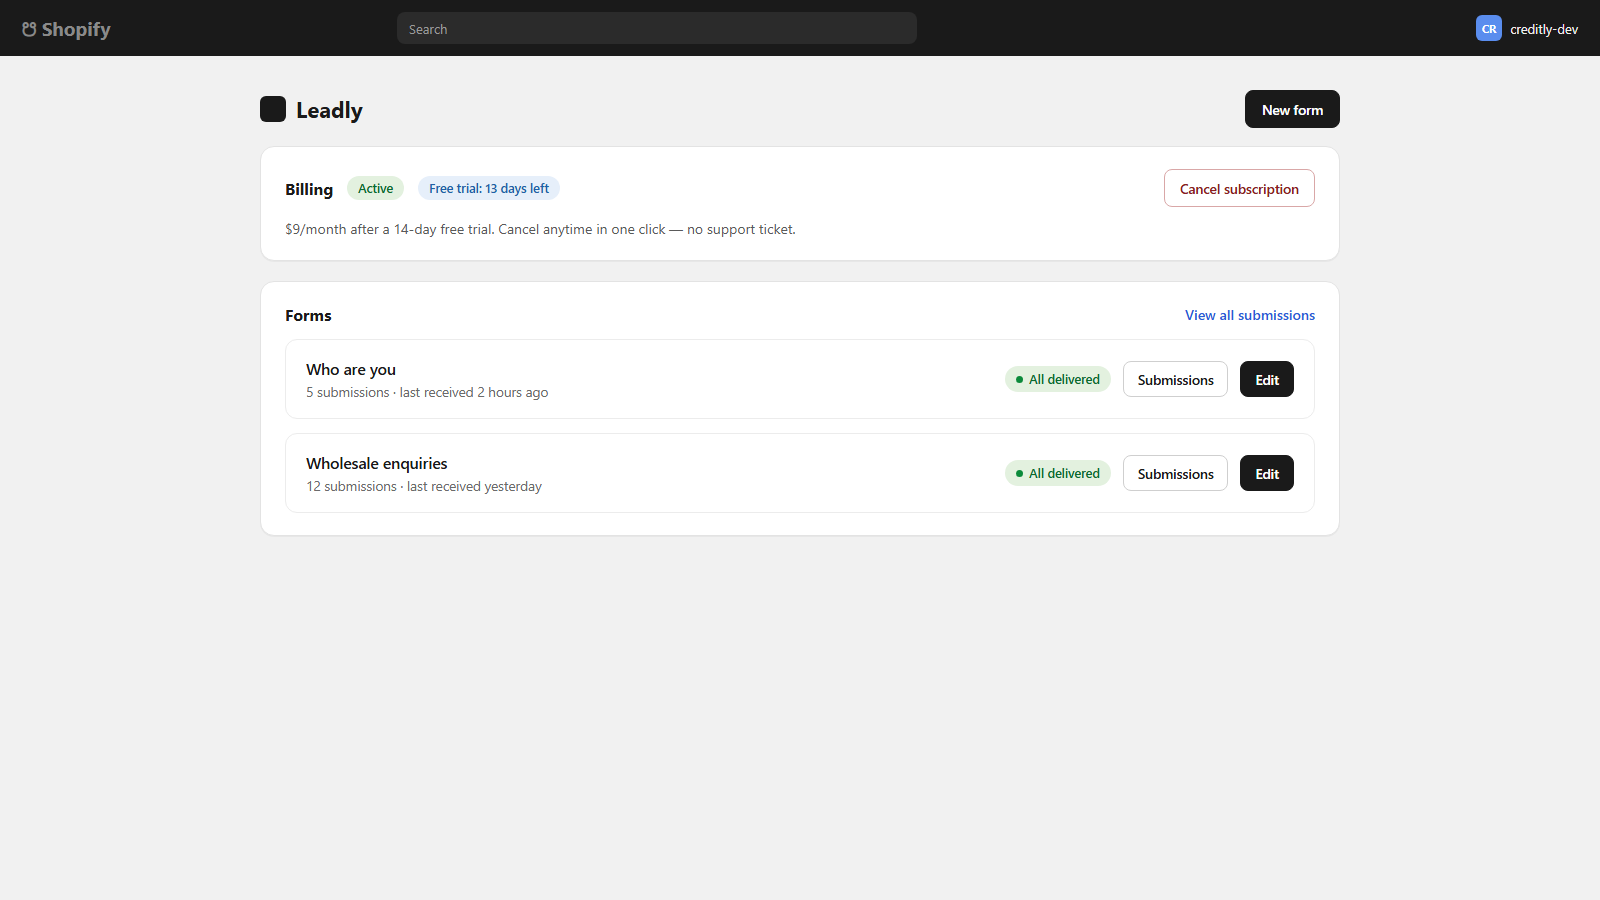This screenshot has width=1600, height=900.
Task: Click '5 submissions · last received 2 hours ago'
Action: tap(427, 392)
